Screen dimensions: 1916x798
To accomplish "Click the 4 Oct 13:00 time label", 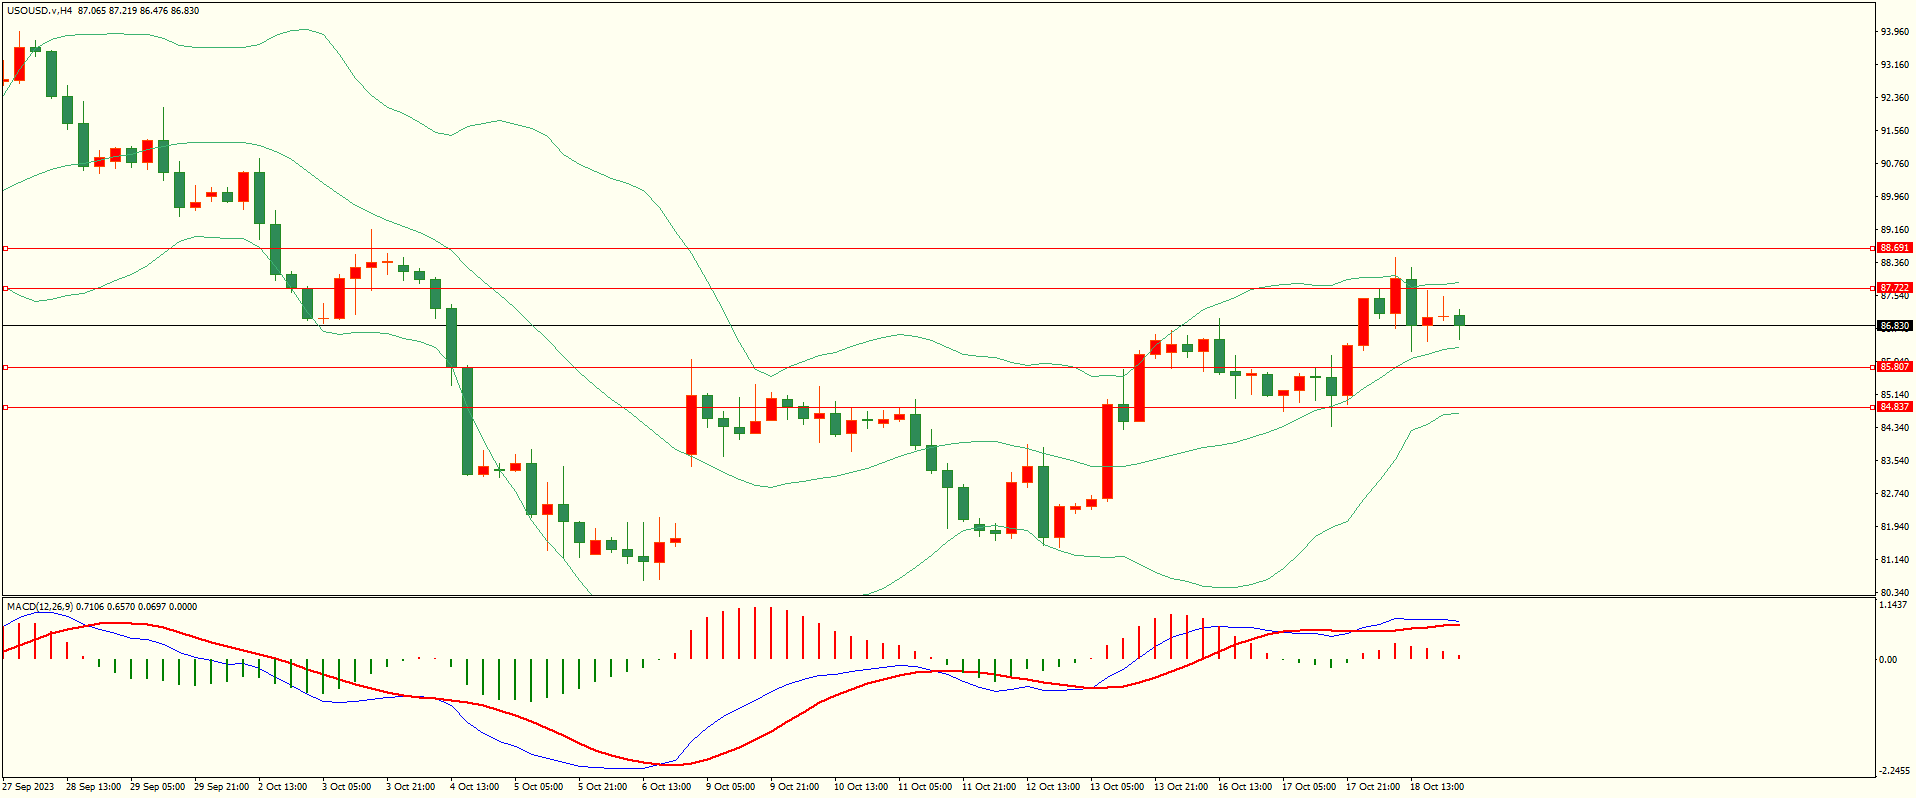I will tap(475, 787).
